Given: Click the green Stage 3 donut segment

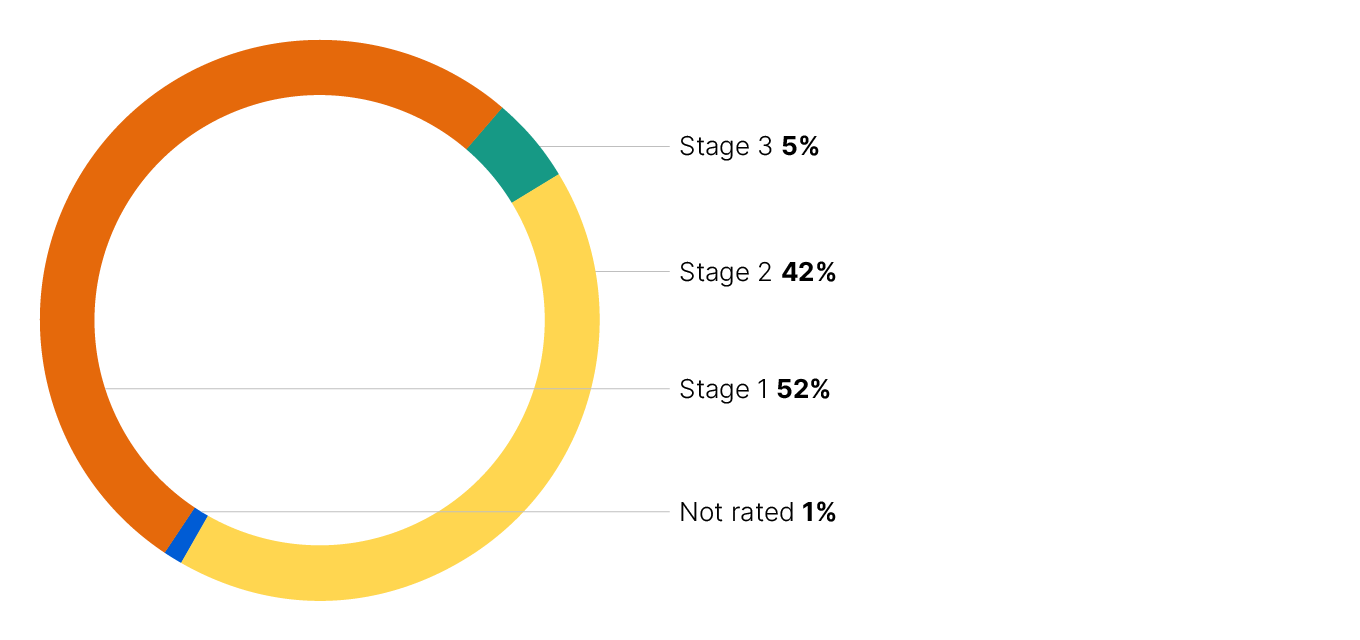Looking at the screenshot, I should [512, 154].
